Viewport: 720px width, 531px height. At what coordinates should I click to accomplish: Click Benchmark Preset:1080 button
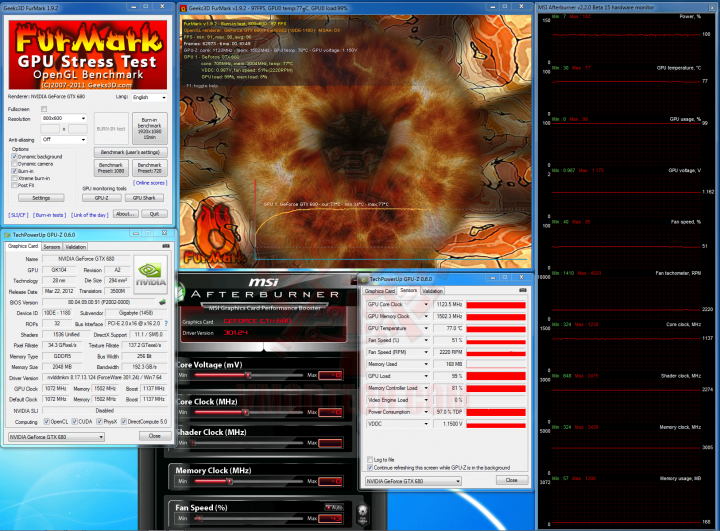coord(111,168)
